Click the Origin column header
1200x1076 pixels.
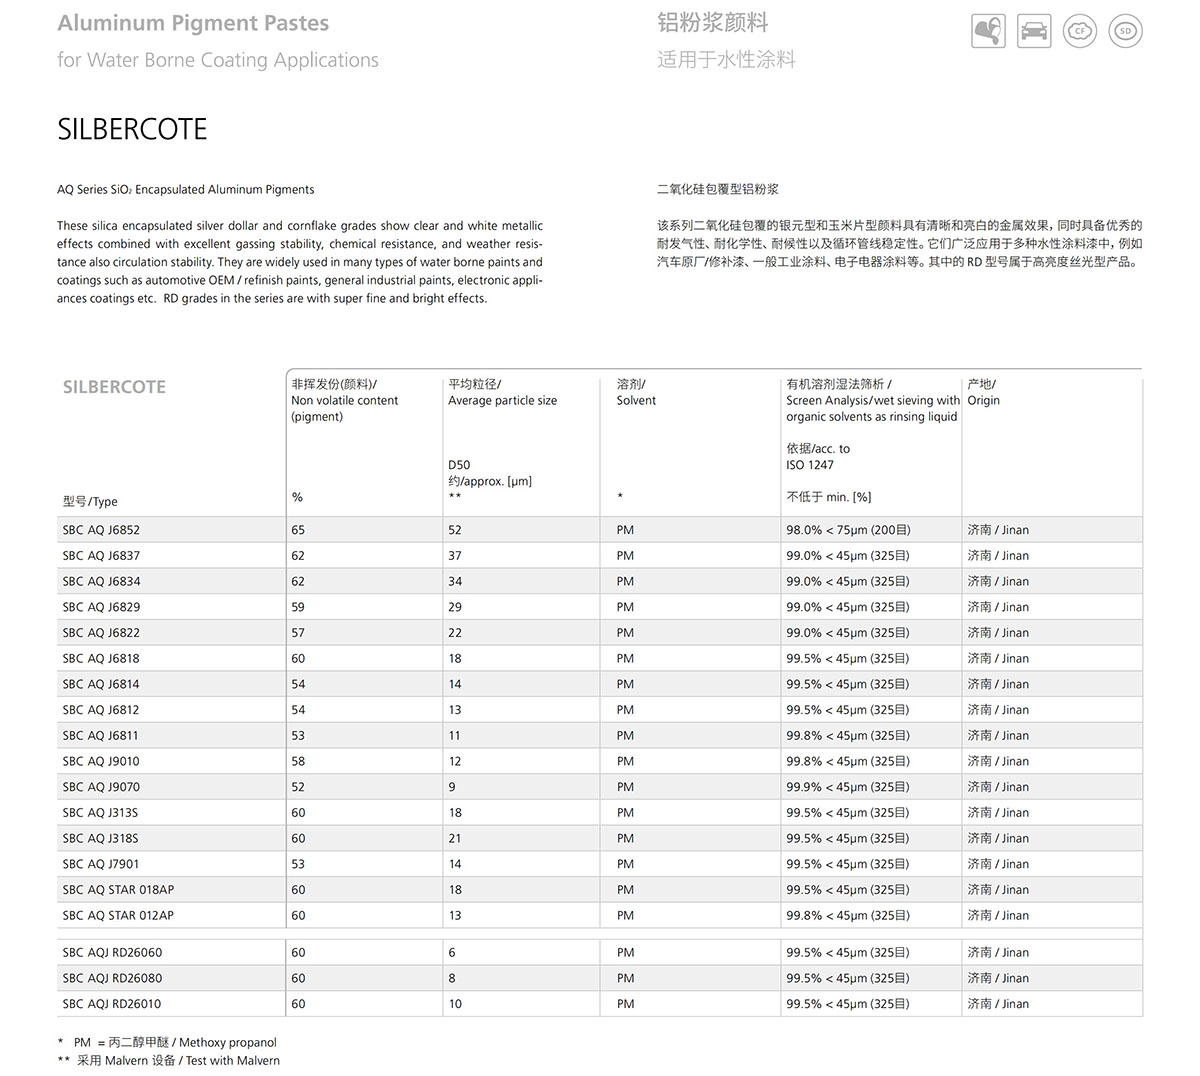983,400
